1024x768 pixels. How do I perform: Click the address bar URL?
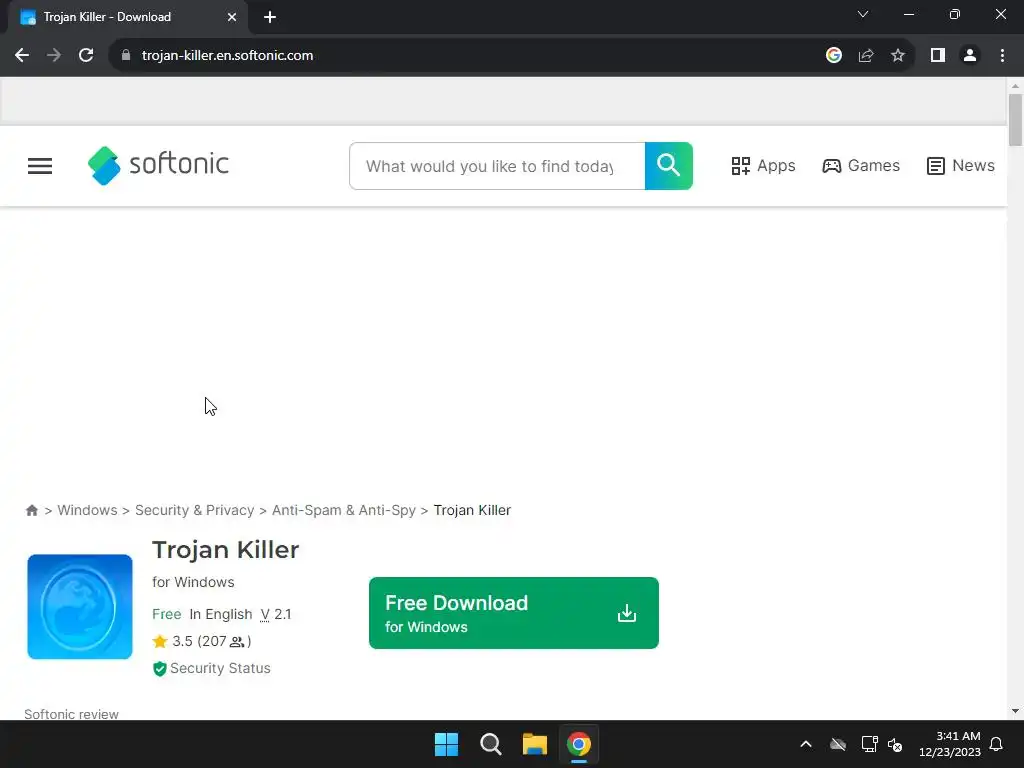[x=227, y=56]
